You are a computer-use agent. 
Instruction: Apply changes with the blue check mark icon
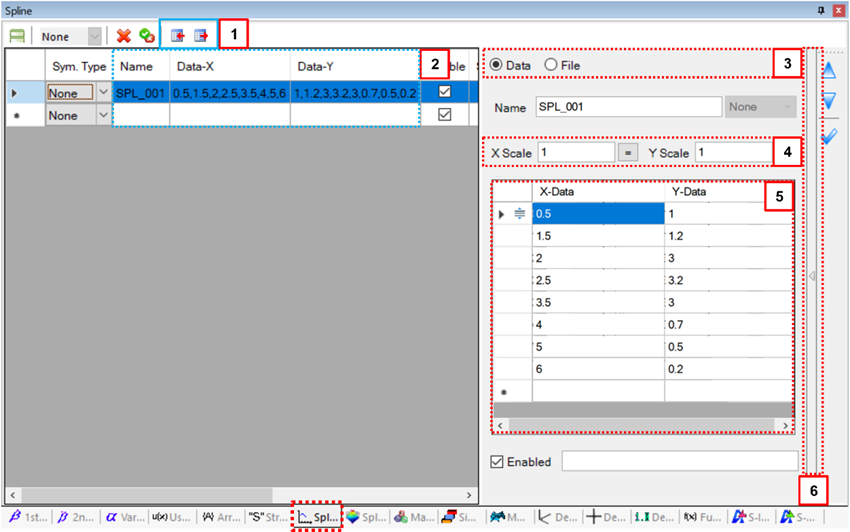pyautogui.click(x=829, y=136)
